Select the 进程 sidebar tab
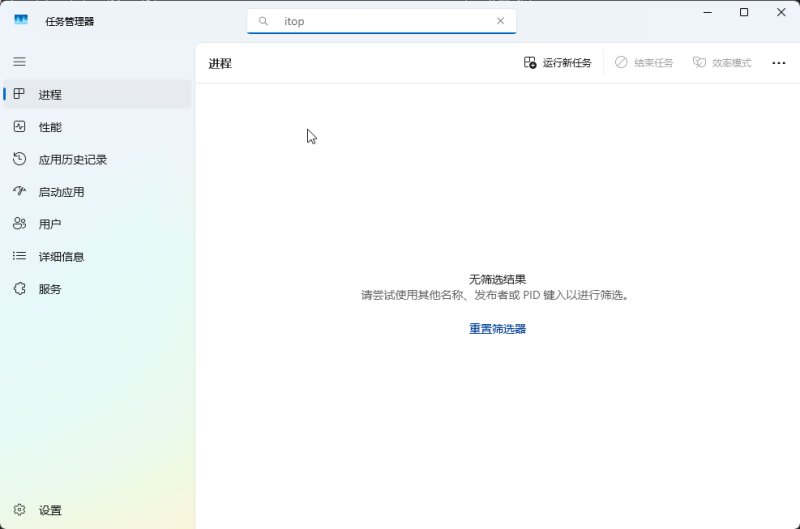The image size is (800, 529). pos(97,94)
